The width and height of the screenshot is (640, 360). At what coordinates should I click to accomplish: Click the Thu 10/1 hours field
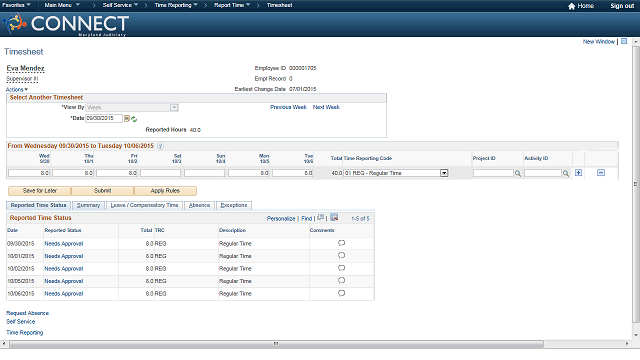[x=73, y=173]
